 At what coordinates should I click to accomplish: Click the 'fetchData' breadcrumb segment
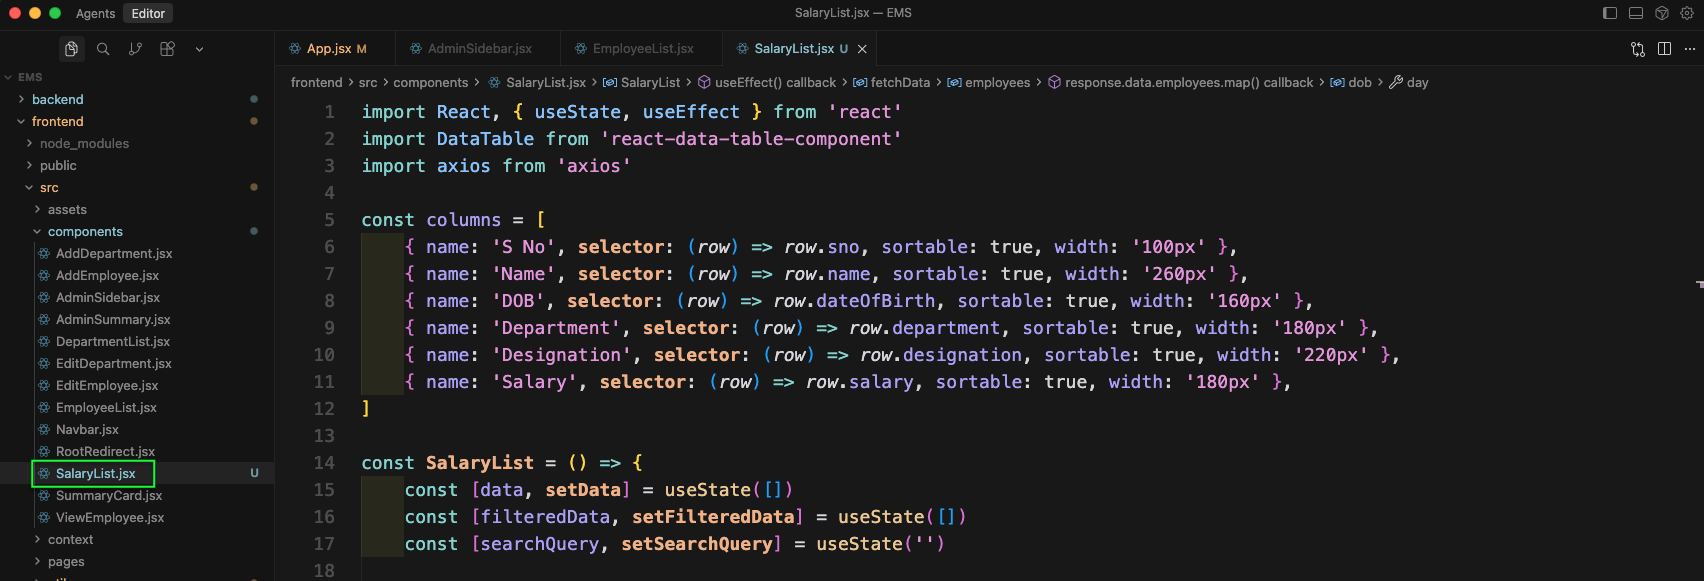[x=892, y=82]
